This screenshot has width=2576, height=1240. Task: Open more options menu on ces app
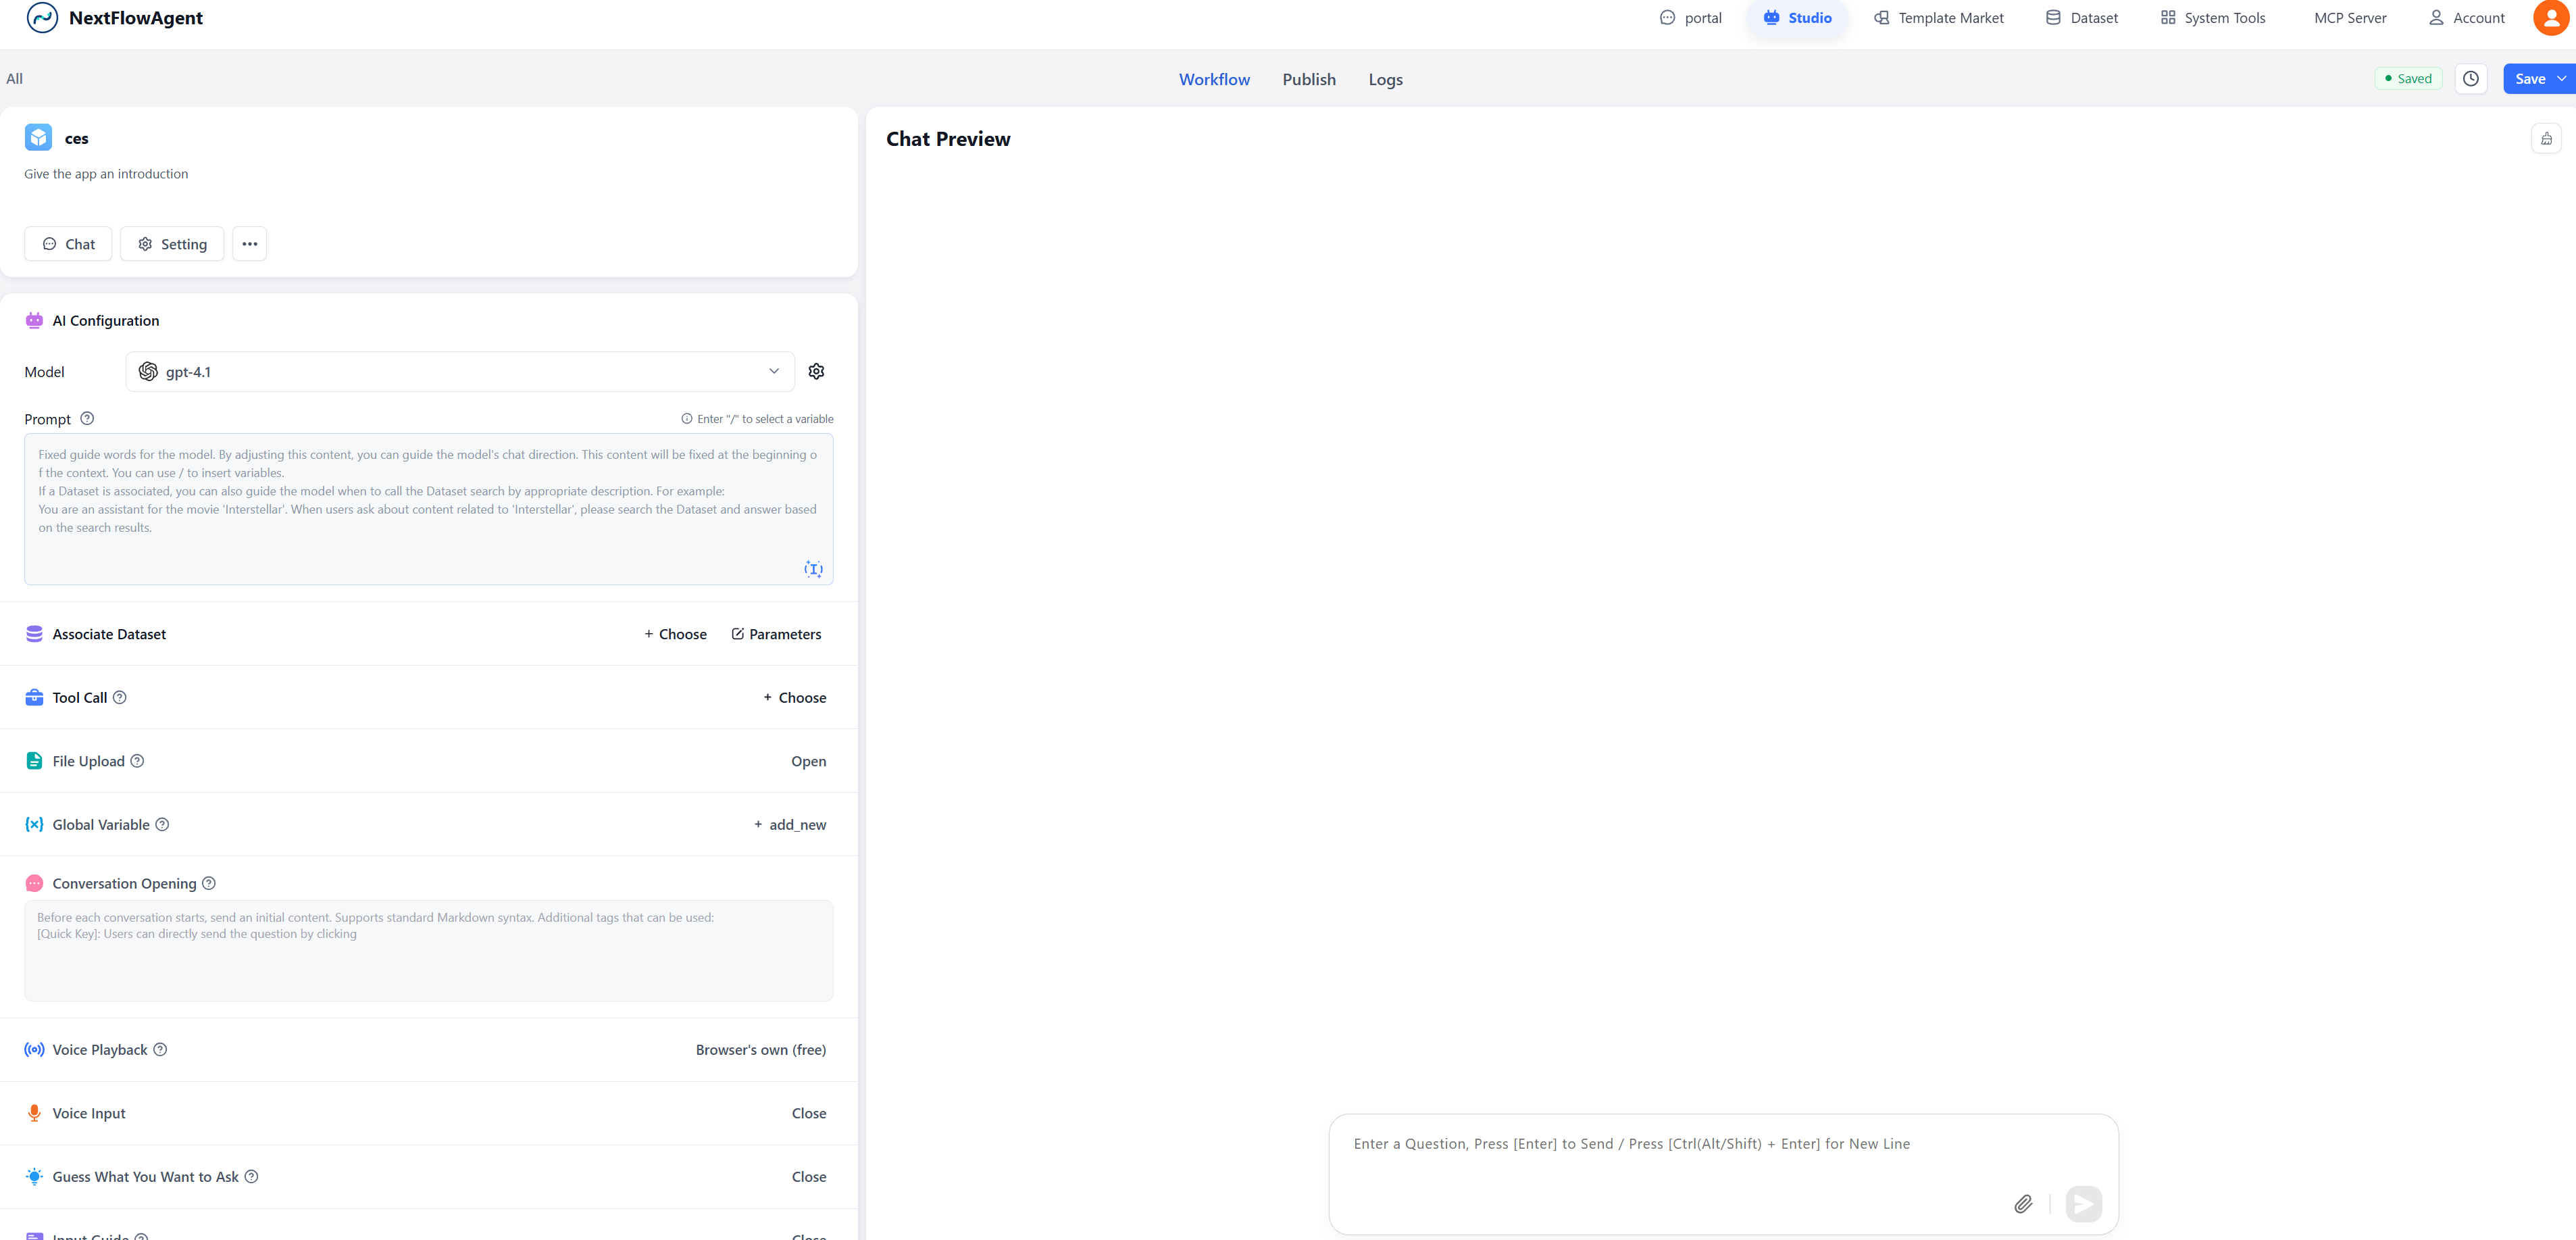(x=249, y=243)
